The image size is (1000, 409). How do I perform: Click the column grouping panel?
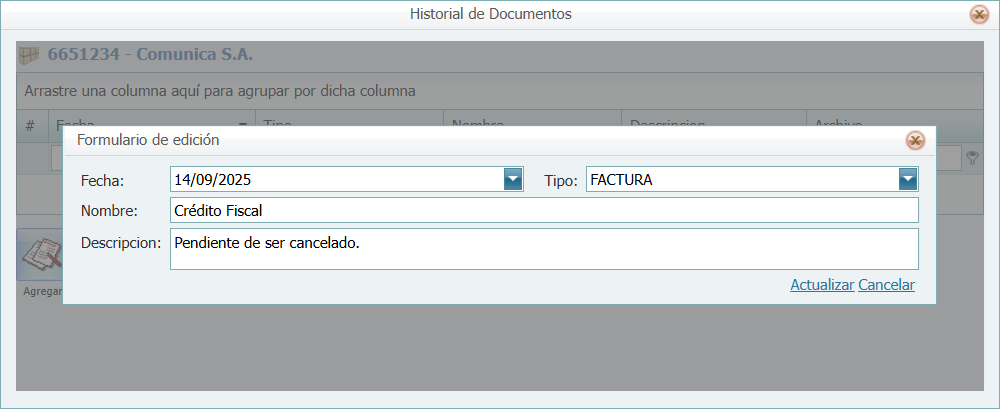click(500, 91)
